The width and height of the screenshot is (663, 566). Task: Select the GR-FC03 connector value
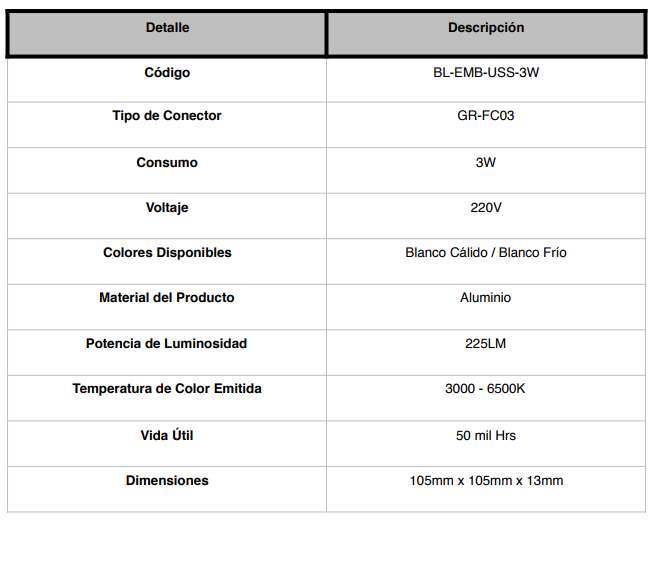click(x=486, y=116)
